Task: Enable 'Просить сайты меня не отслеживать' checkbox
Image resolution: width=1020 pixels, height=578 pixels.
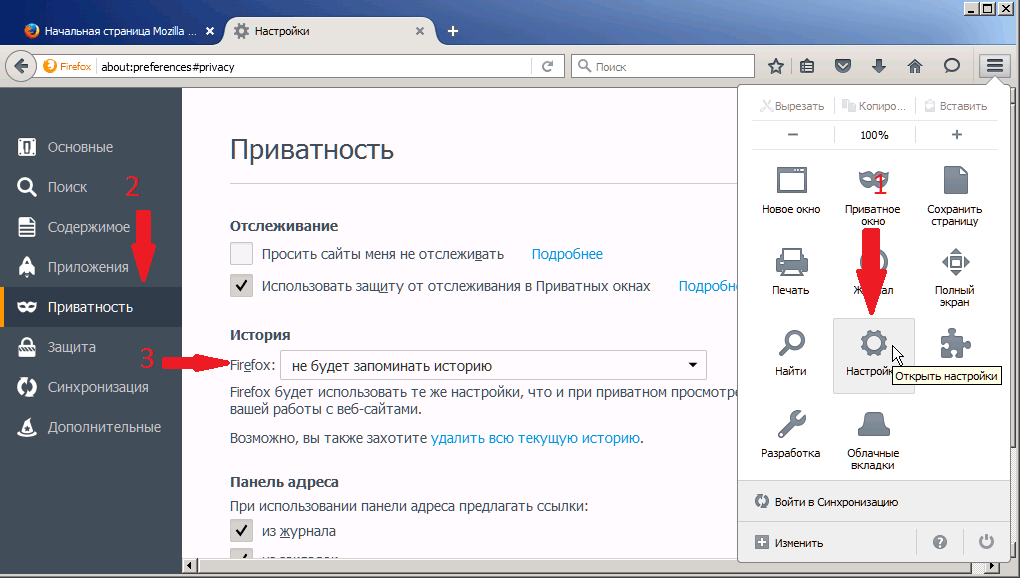Action: (241, 254)
